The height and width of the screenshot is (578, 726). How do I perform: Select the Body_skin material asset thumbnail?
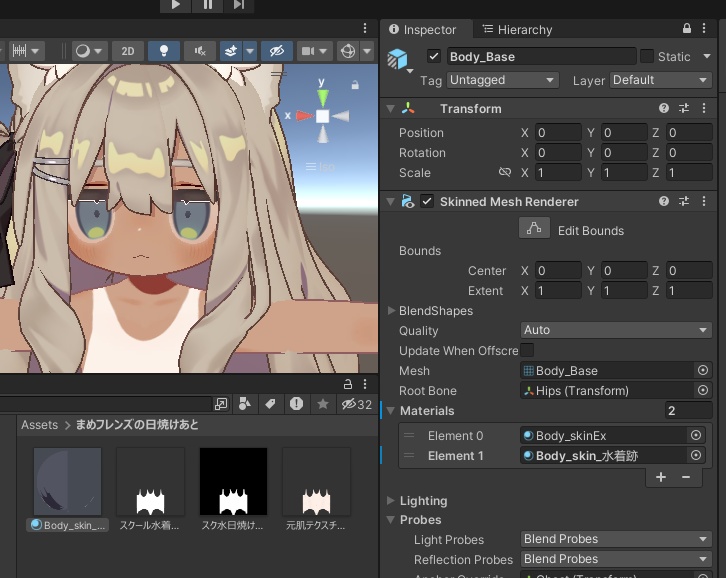click(67, 481)
